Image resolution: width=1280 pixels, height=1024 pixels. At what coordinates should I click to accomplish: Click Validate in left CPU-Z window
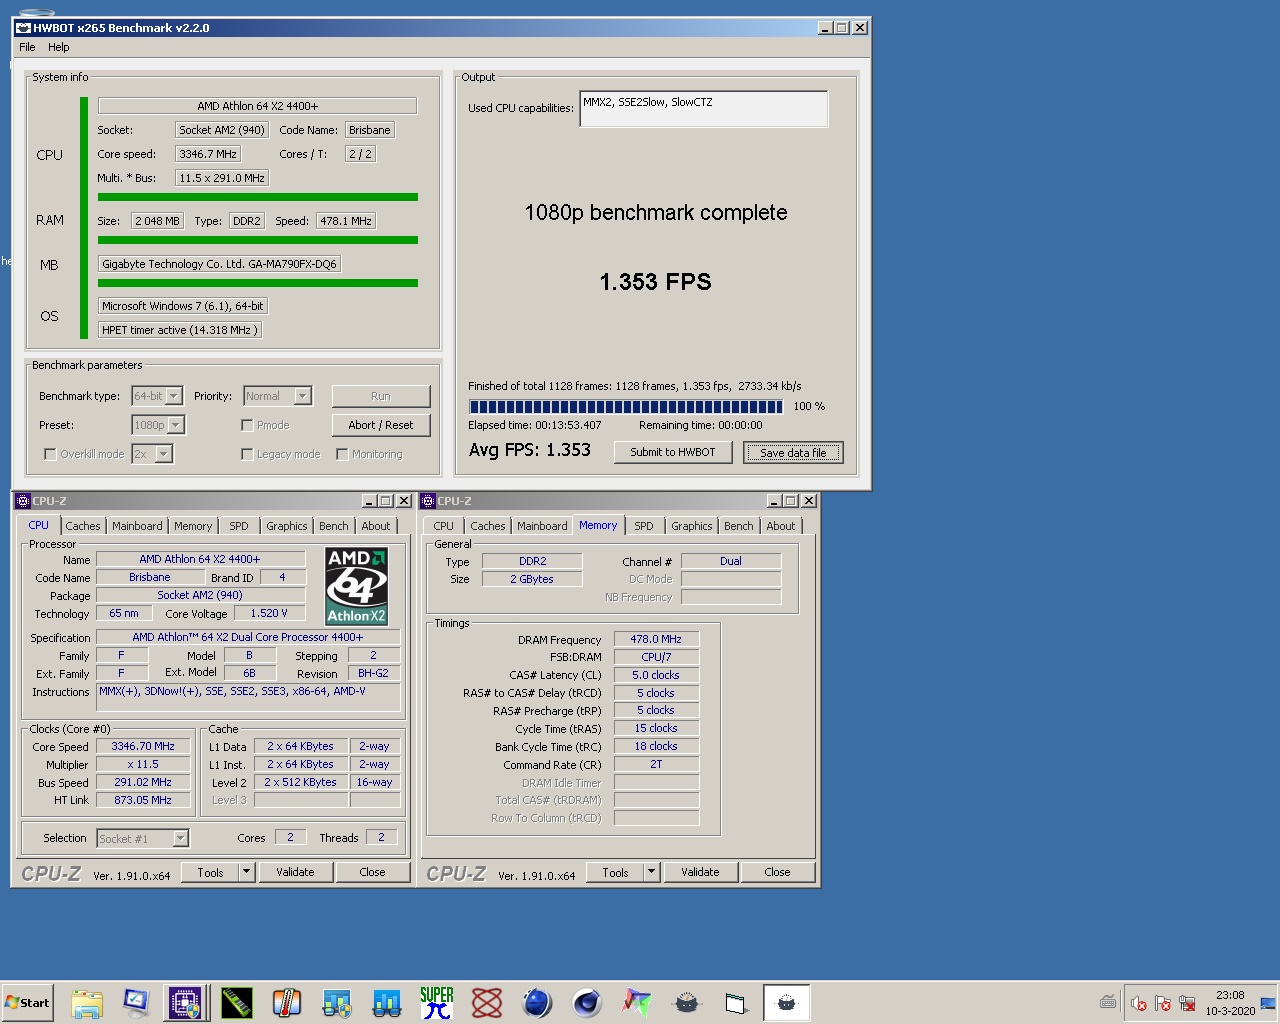[295, 872]
